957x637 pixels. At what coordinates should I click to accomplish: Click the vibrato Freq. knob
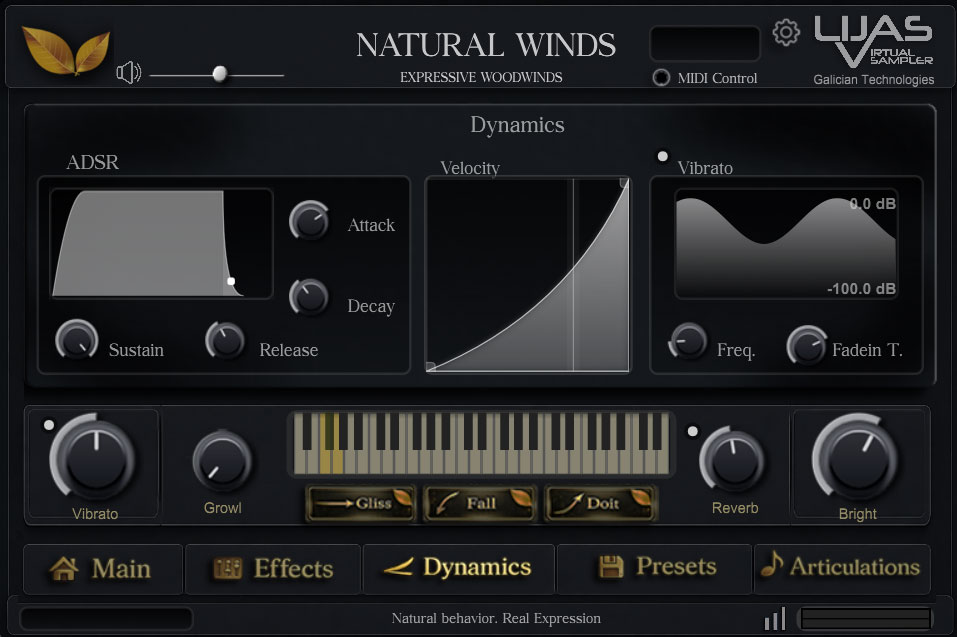(x=688, y=341)
